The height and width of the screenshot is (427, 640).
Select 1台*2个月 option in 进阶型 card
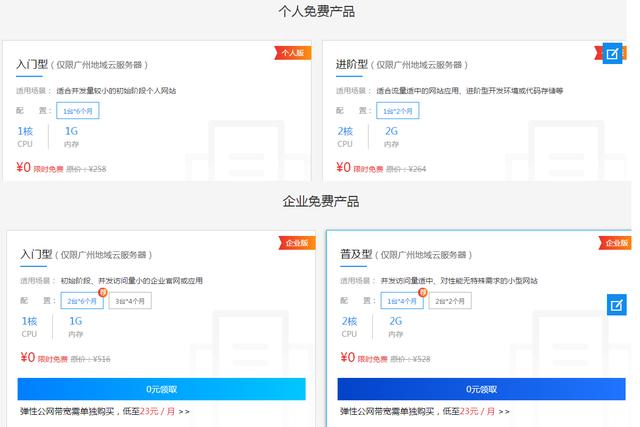(x=398, y=110)
